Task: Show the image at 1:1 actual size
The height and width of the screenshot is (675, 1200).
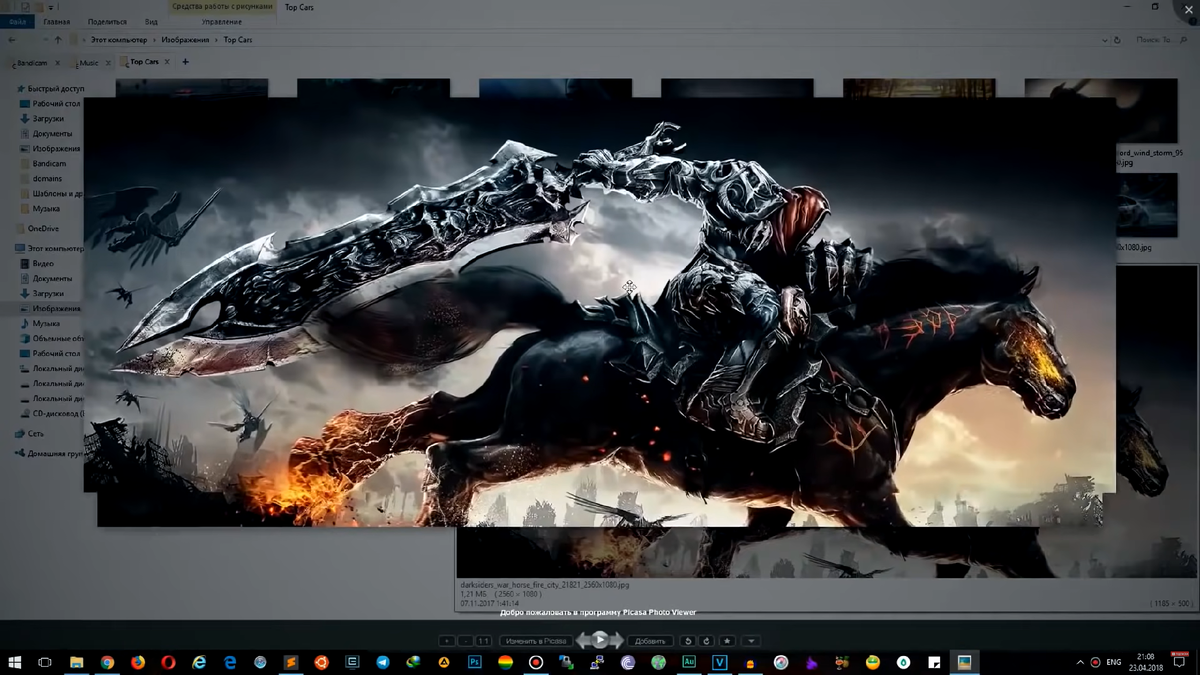Action: [484, 641]
